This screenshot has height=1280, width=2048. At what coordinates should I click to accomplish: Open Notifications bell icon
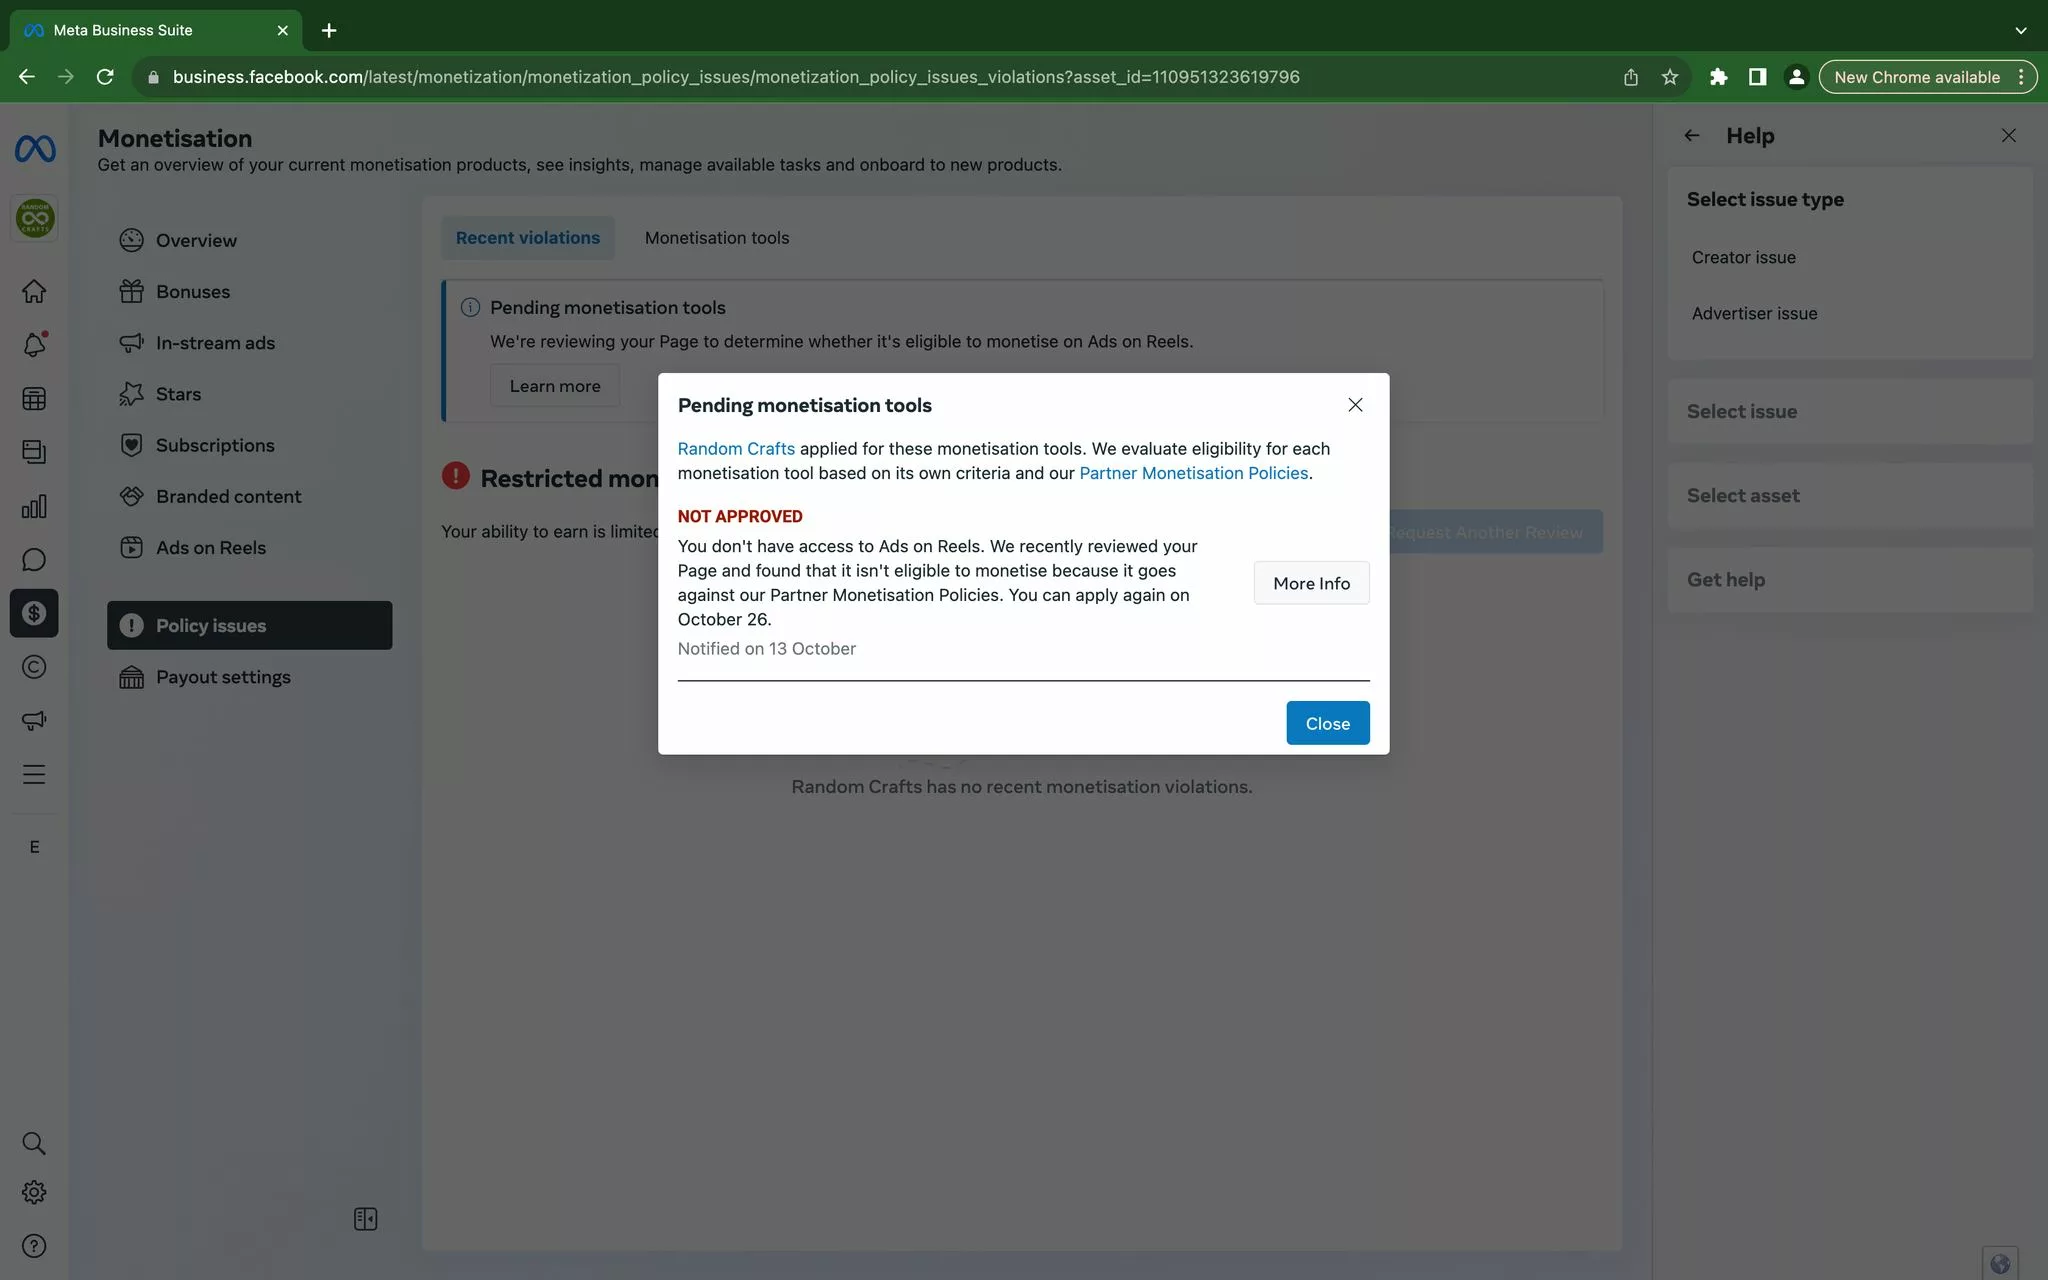[x=34, y=345]
